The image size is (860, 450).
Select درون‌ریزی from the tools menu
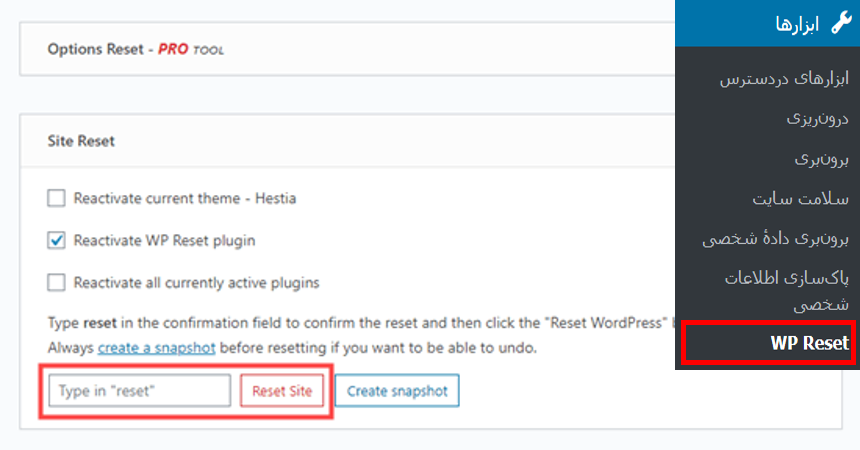click(817, 119)
